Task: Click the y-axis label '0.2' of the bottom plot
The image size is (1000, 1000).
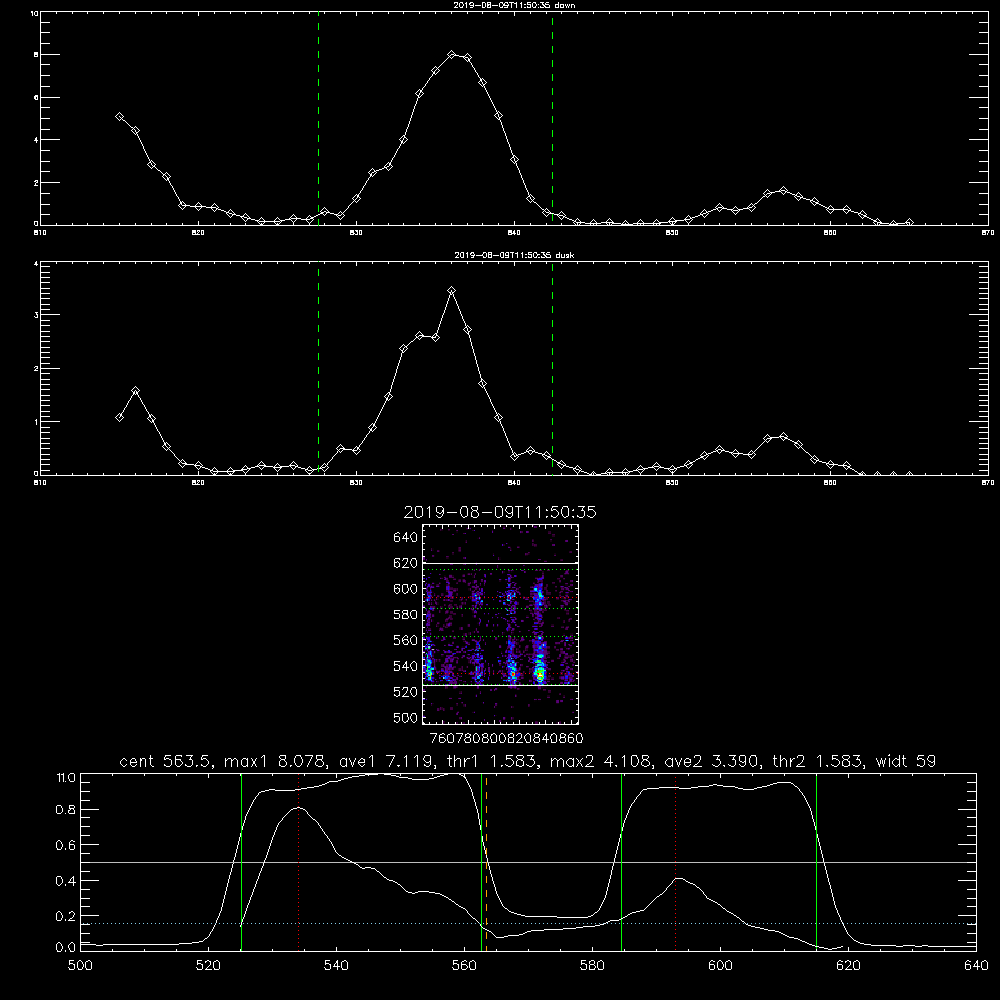Action: point(66,916)
